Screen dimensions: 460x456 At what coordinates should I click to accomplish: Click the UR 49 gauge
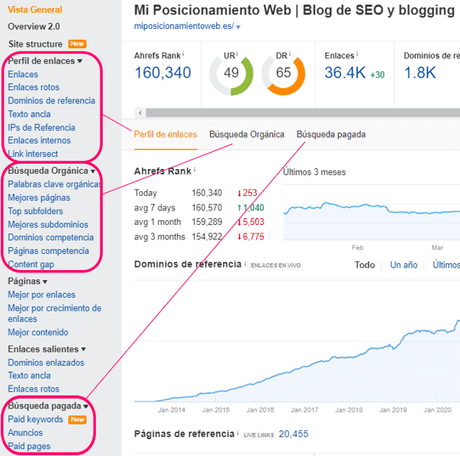[x=231, y=74]
